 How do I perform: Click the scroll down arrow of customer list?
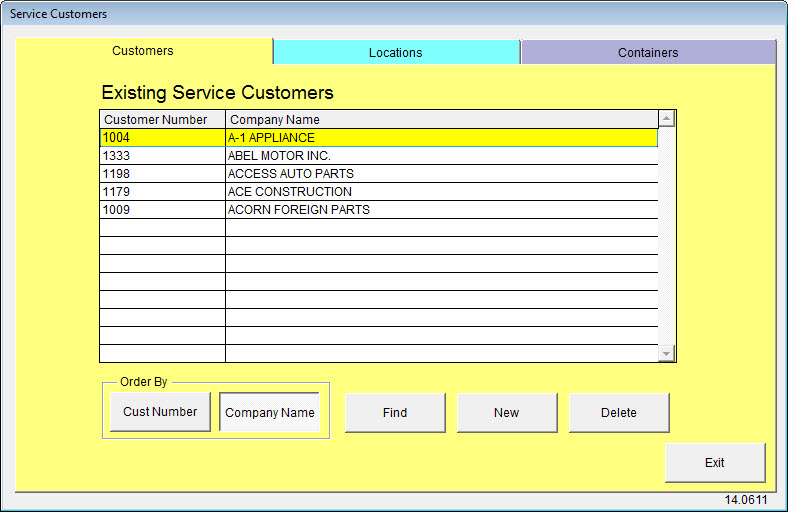pos(666,353)
